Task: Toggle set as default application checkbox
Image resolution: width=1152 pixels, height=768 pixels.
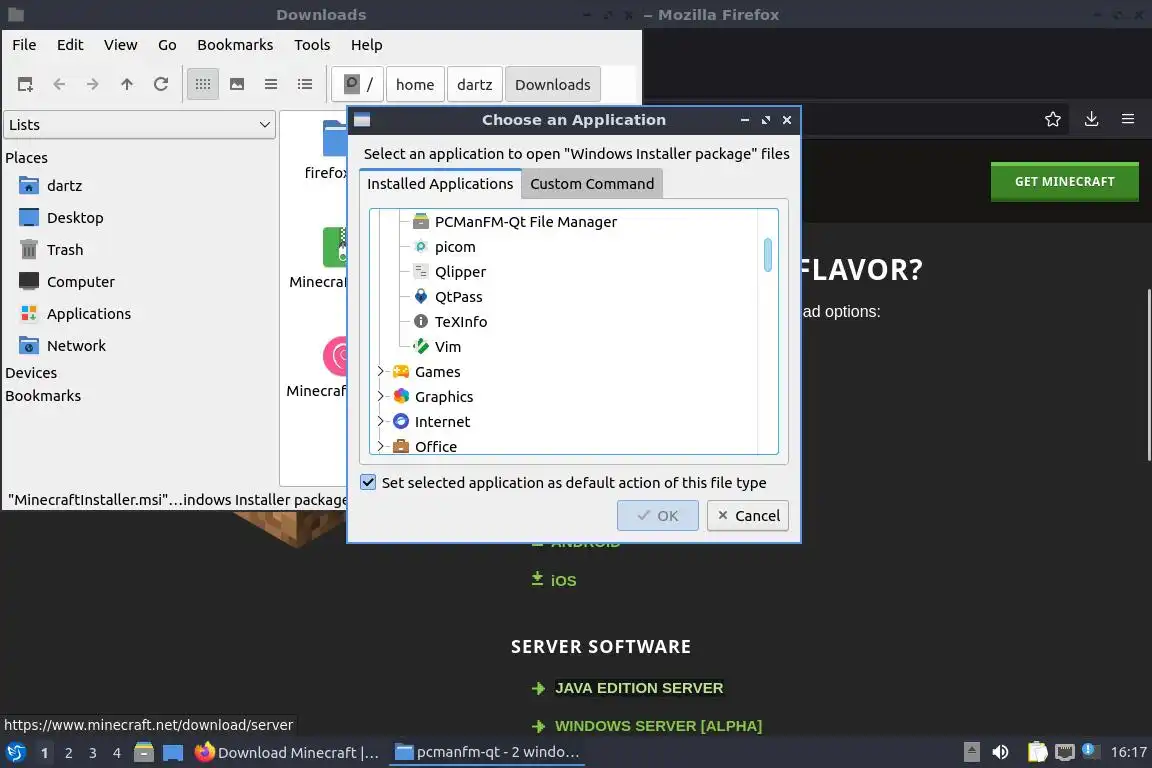Action: (x=368, y=482)
